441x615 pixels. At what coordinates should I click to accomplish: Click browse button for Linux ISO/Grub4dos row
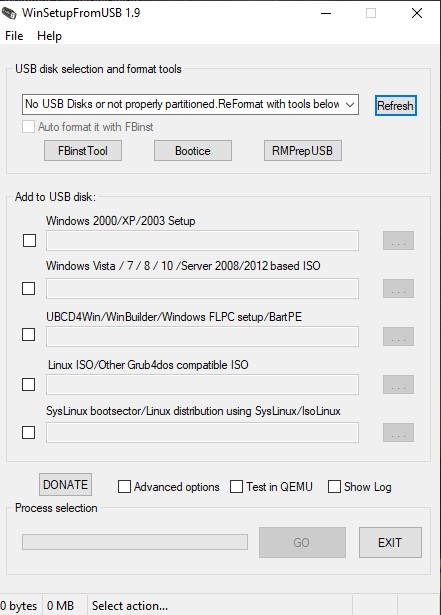[x=398, y=384]
